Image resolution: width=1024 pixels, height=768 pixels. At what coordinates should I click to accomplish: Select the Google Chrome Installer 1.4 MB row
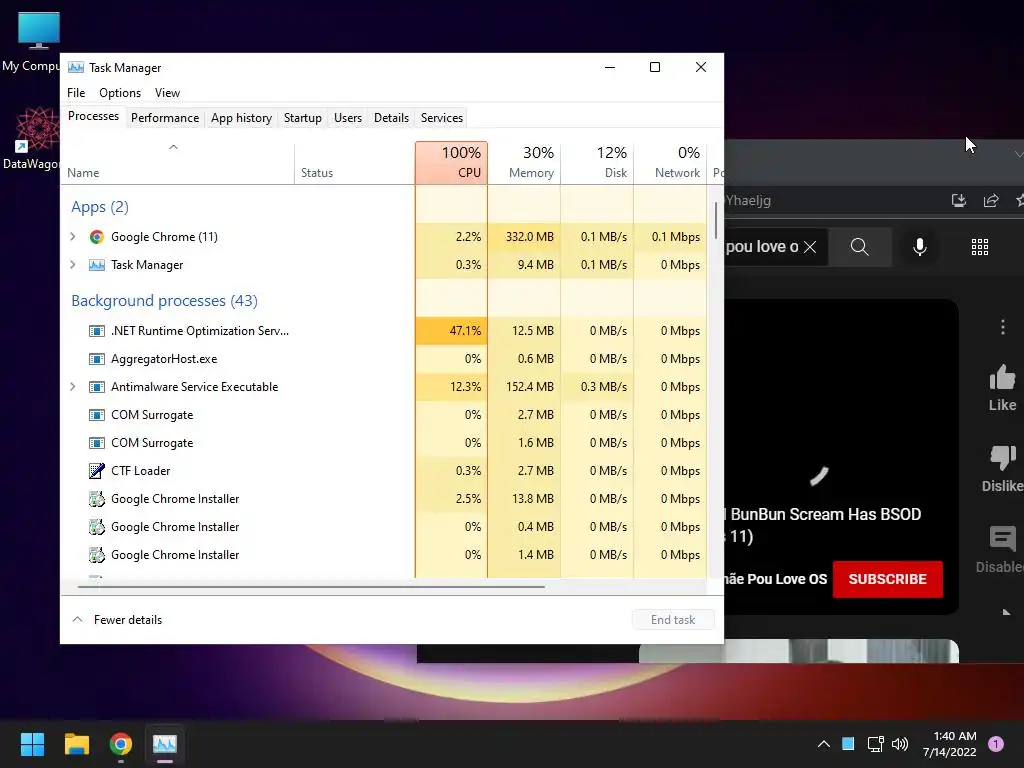tap(385, 555)
